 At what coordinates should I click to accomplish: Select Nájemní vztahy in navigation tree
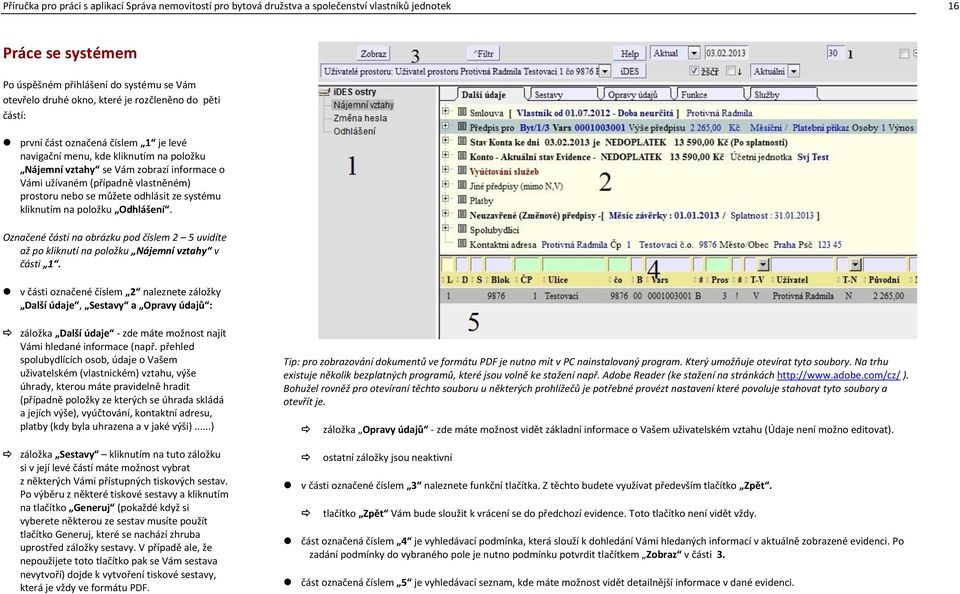(x=363, y=105)
